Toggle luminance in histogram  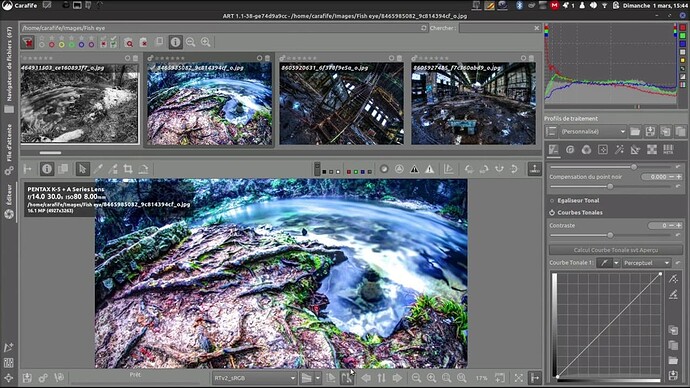tap(683, 52)
